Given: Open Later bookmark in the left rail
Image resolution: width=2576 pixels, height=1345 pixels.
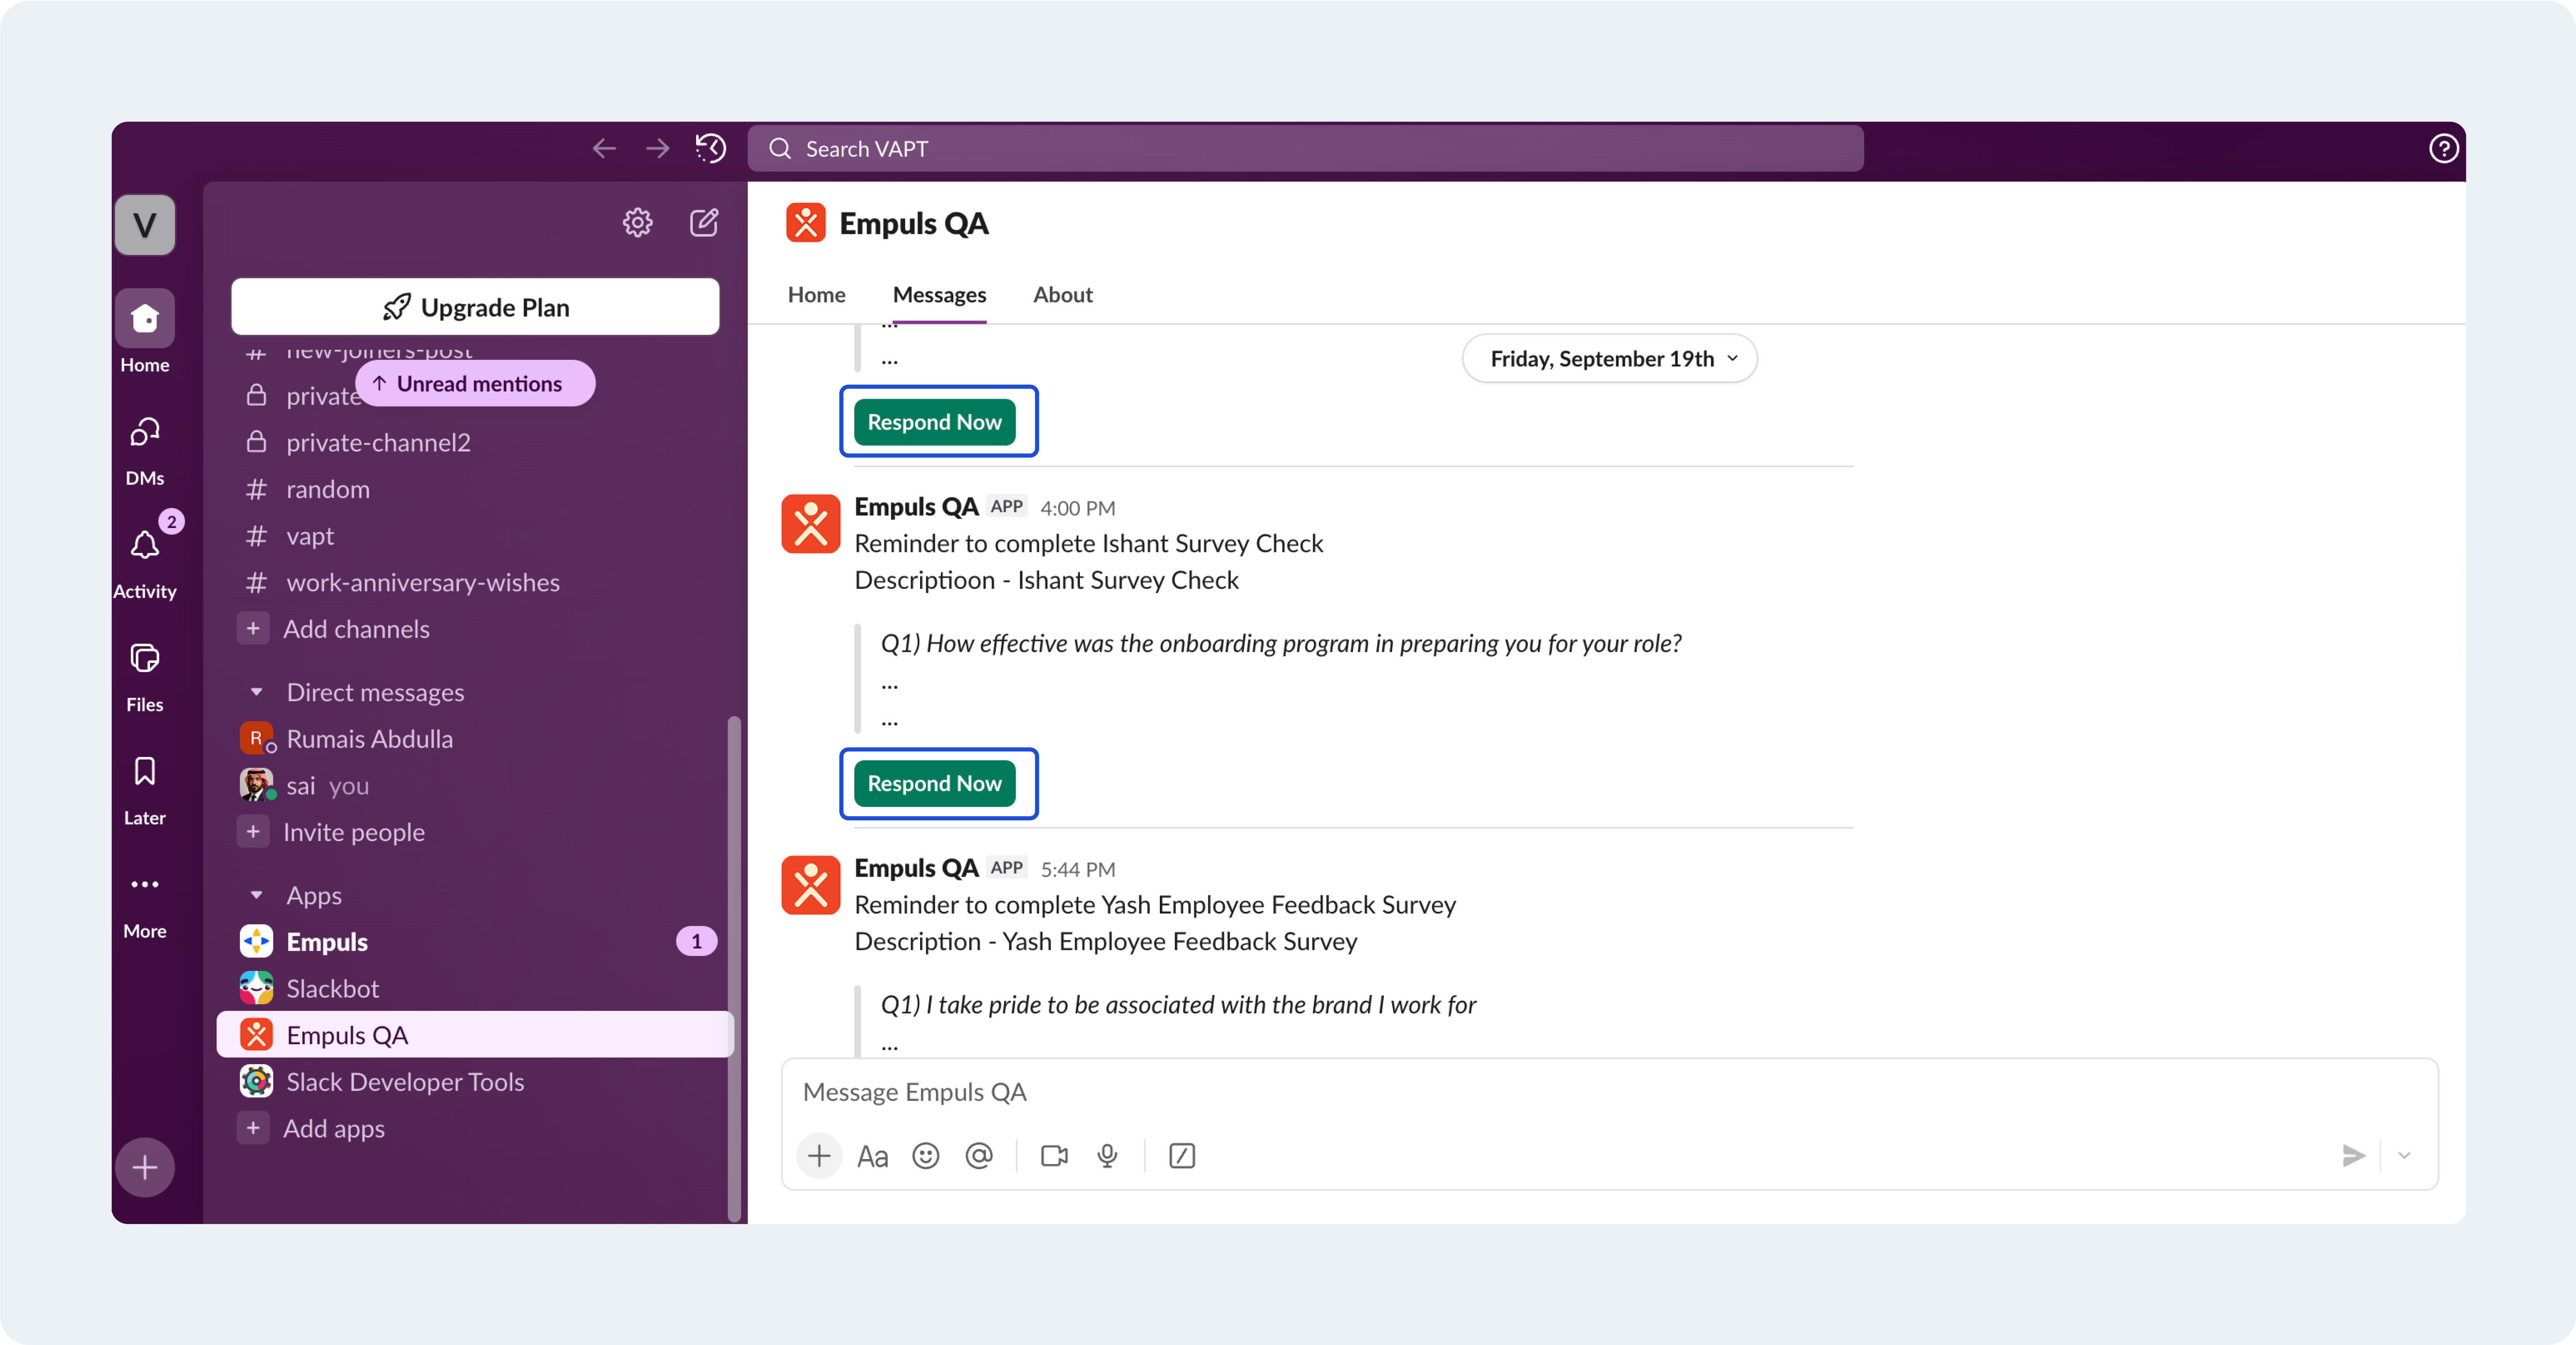Looking at the screenshot, I should (145, 790).
